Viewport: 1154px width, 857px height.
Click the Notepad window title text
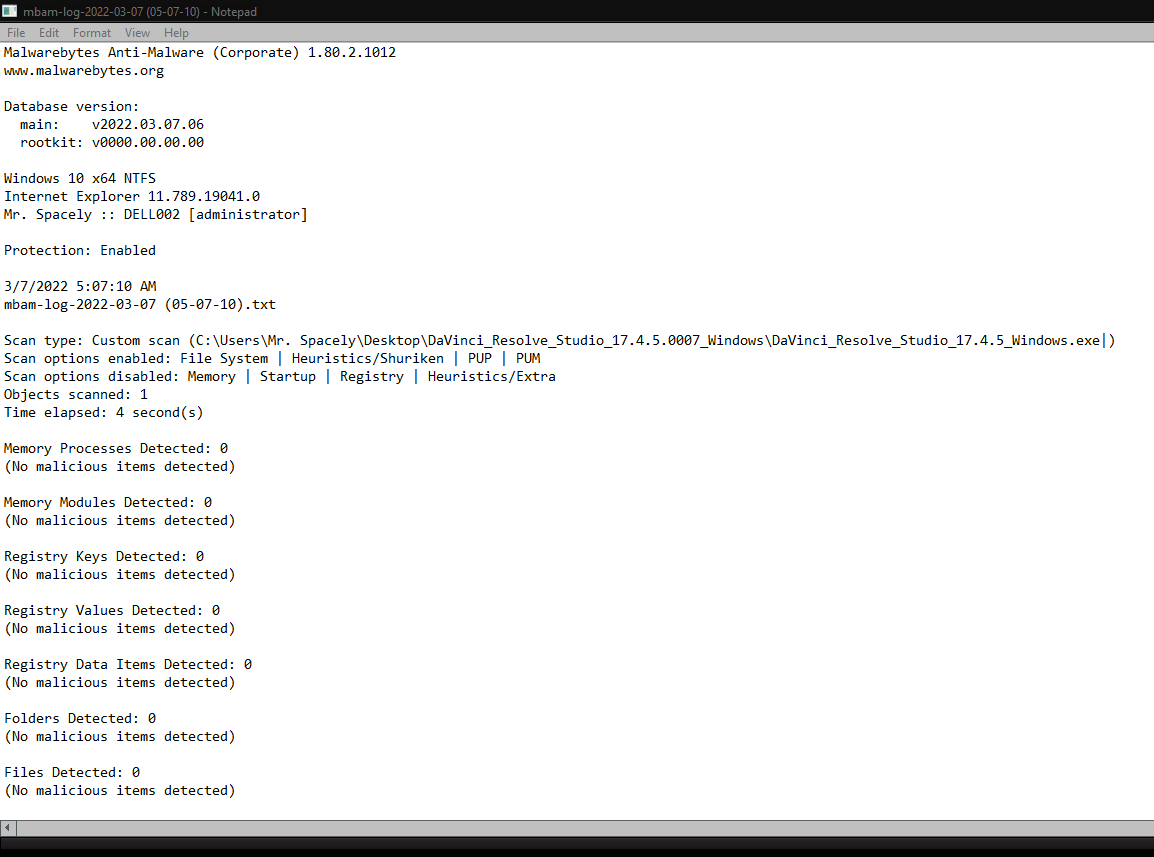tap(140, 12)
